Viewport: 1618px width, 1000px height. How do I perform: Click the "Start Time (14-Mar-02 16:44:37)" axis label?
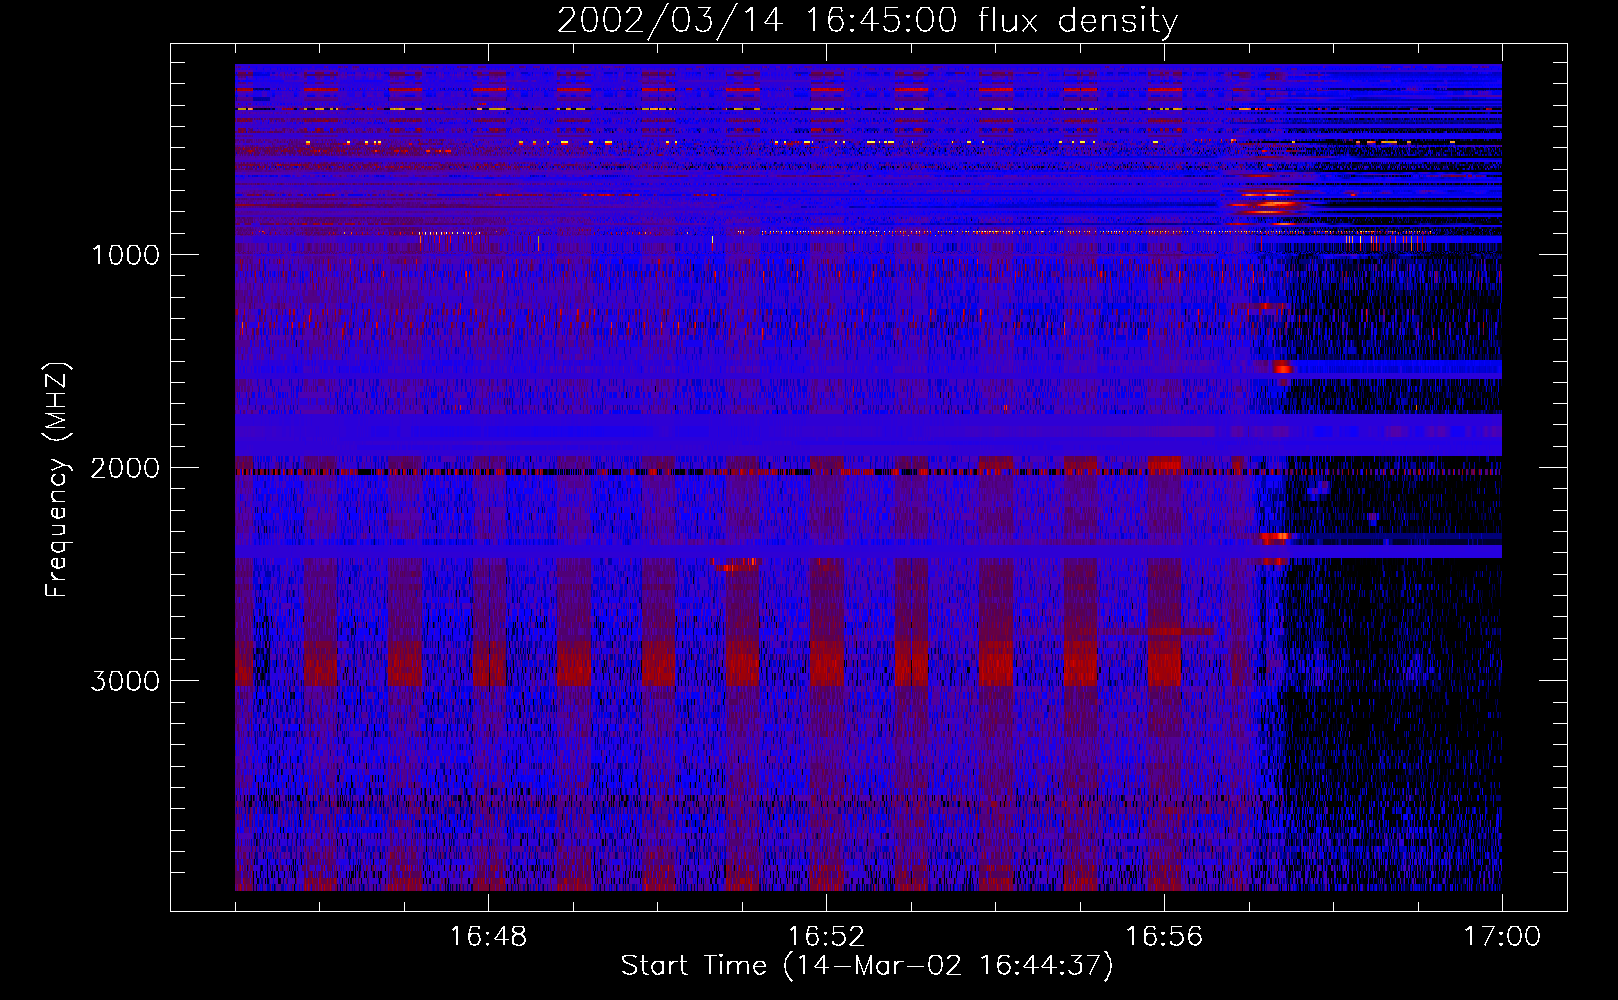(867, 966)
